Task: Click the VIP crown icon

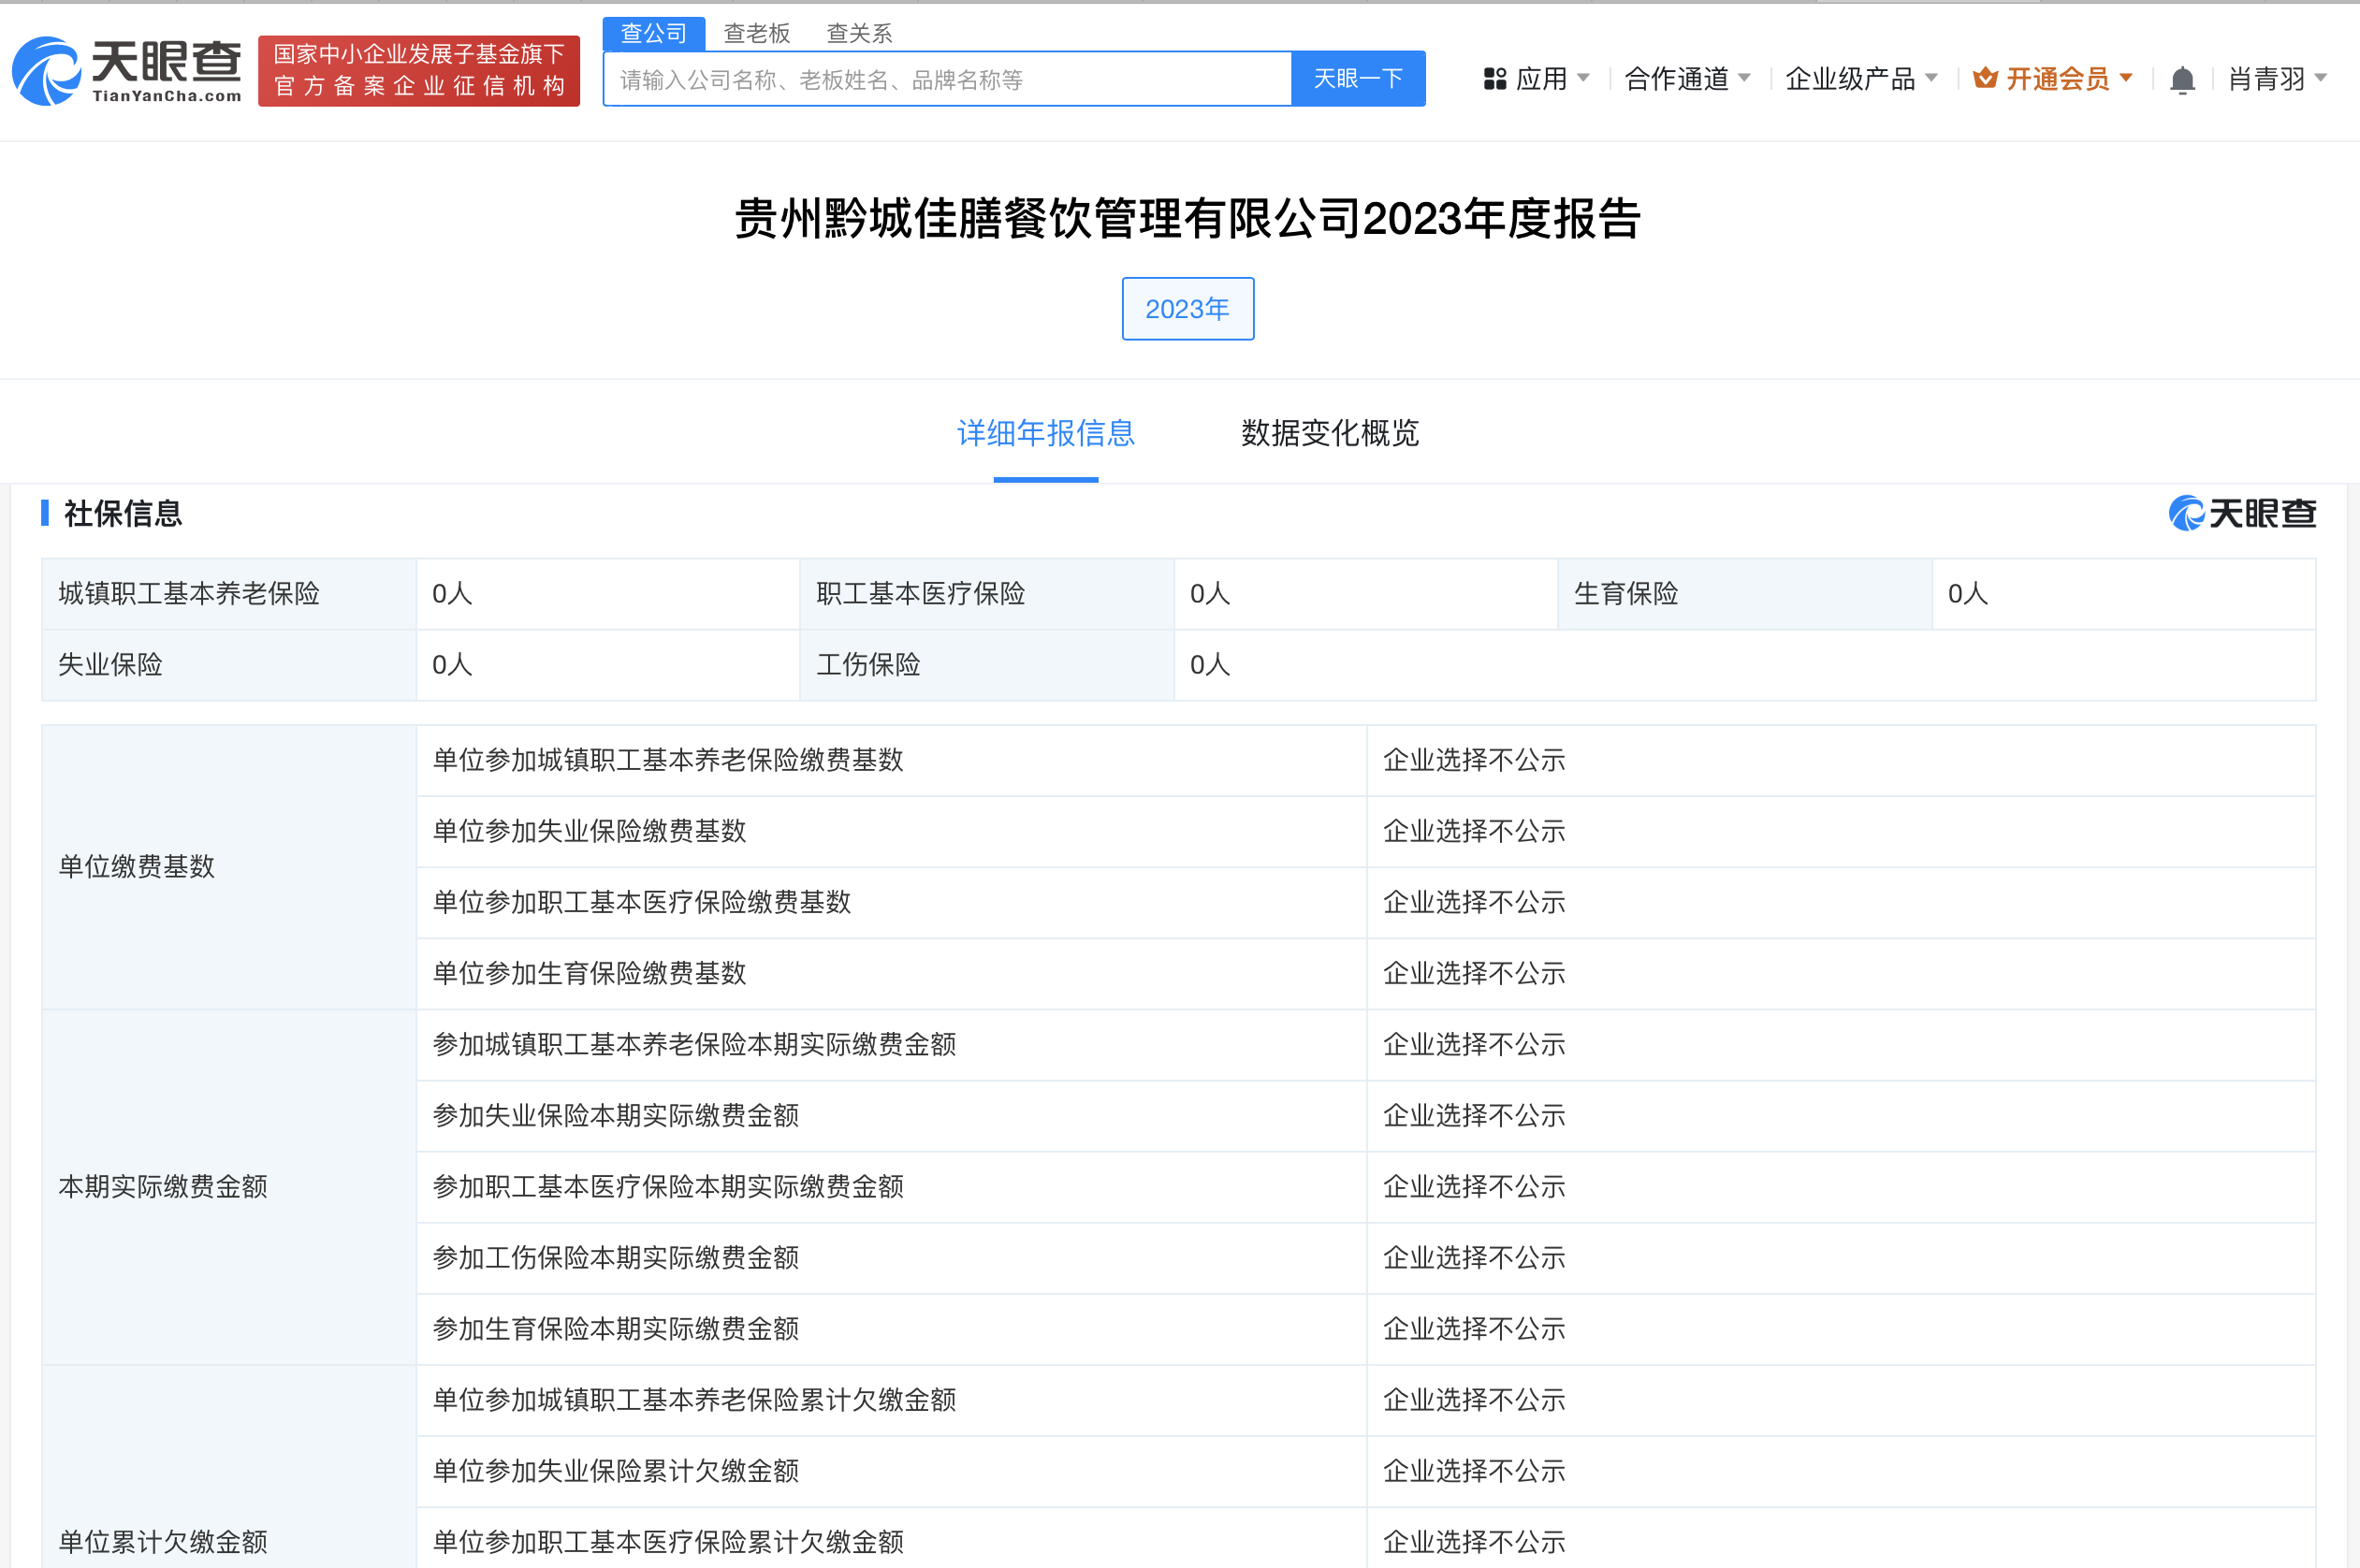Action: [1985, 79]
